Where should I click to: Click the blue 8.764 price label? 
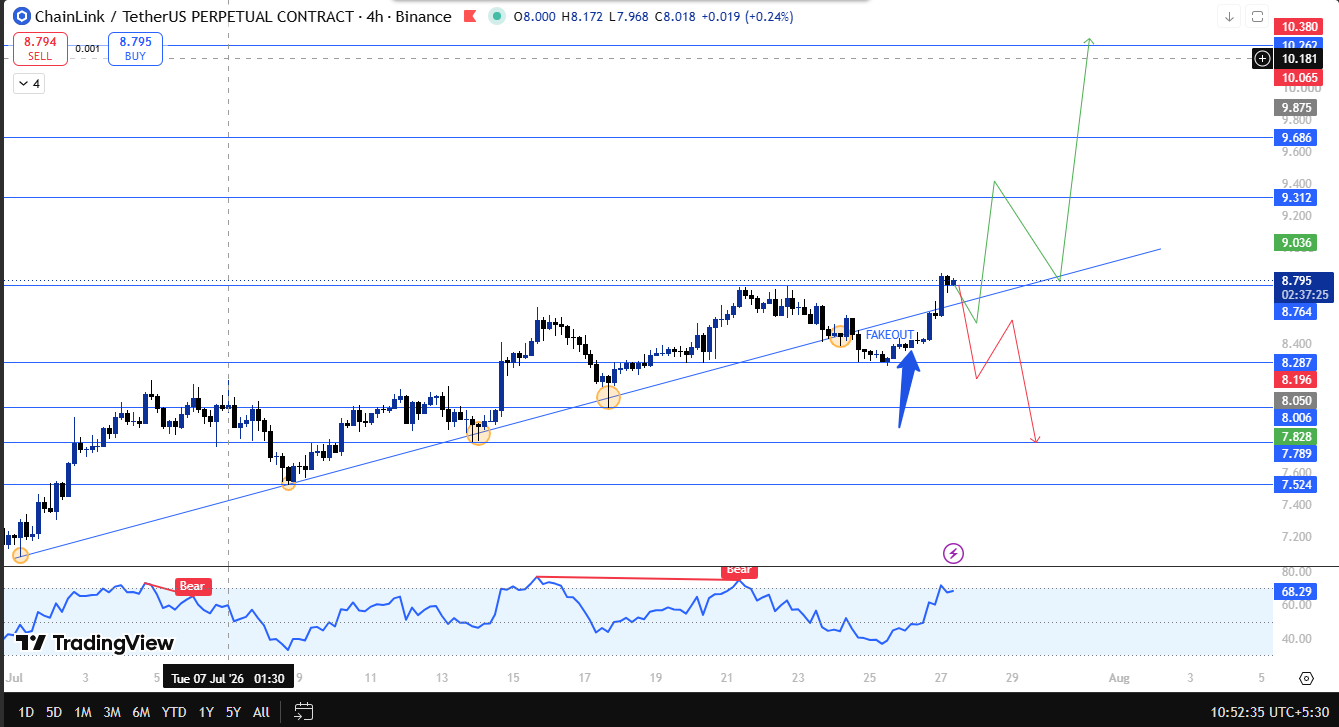pos(1298,312)
